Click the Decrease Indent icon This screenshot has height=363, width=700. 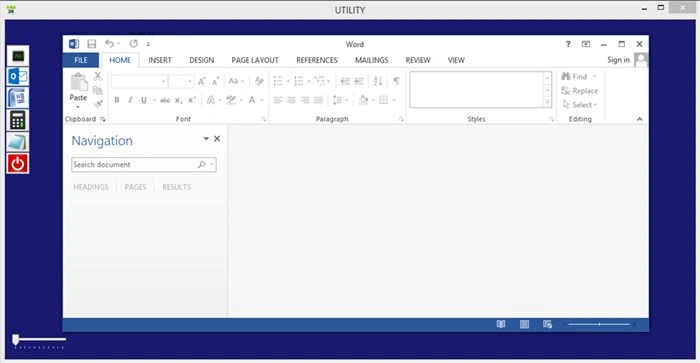[x=346, y=81]
